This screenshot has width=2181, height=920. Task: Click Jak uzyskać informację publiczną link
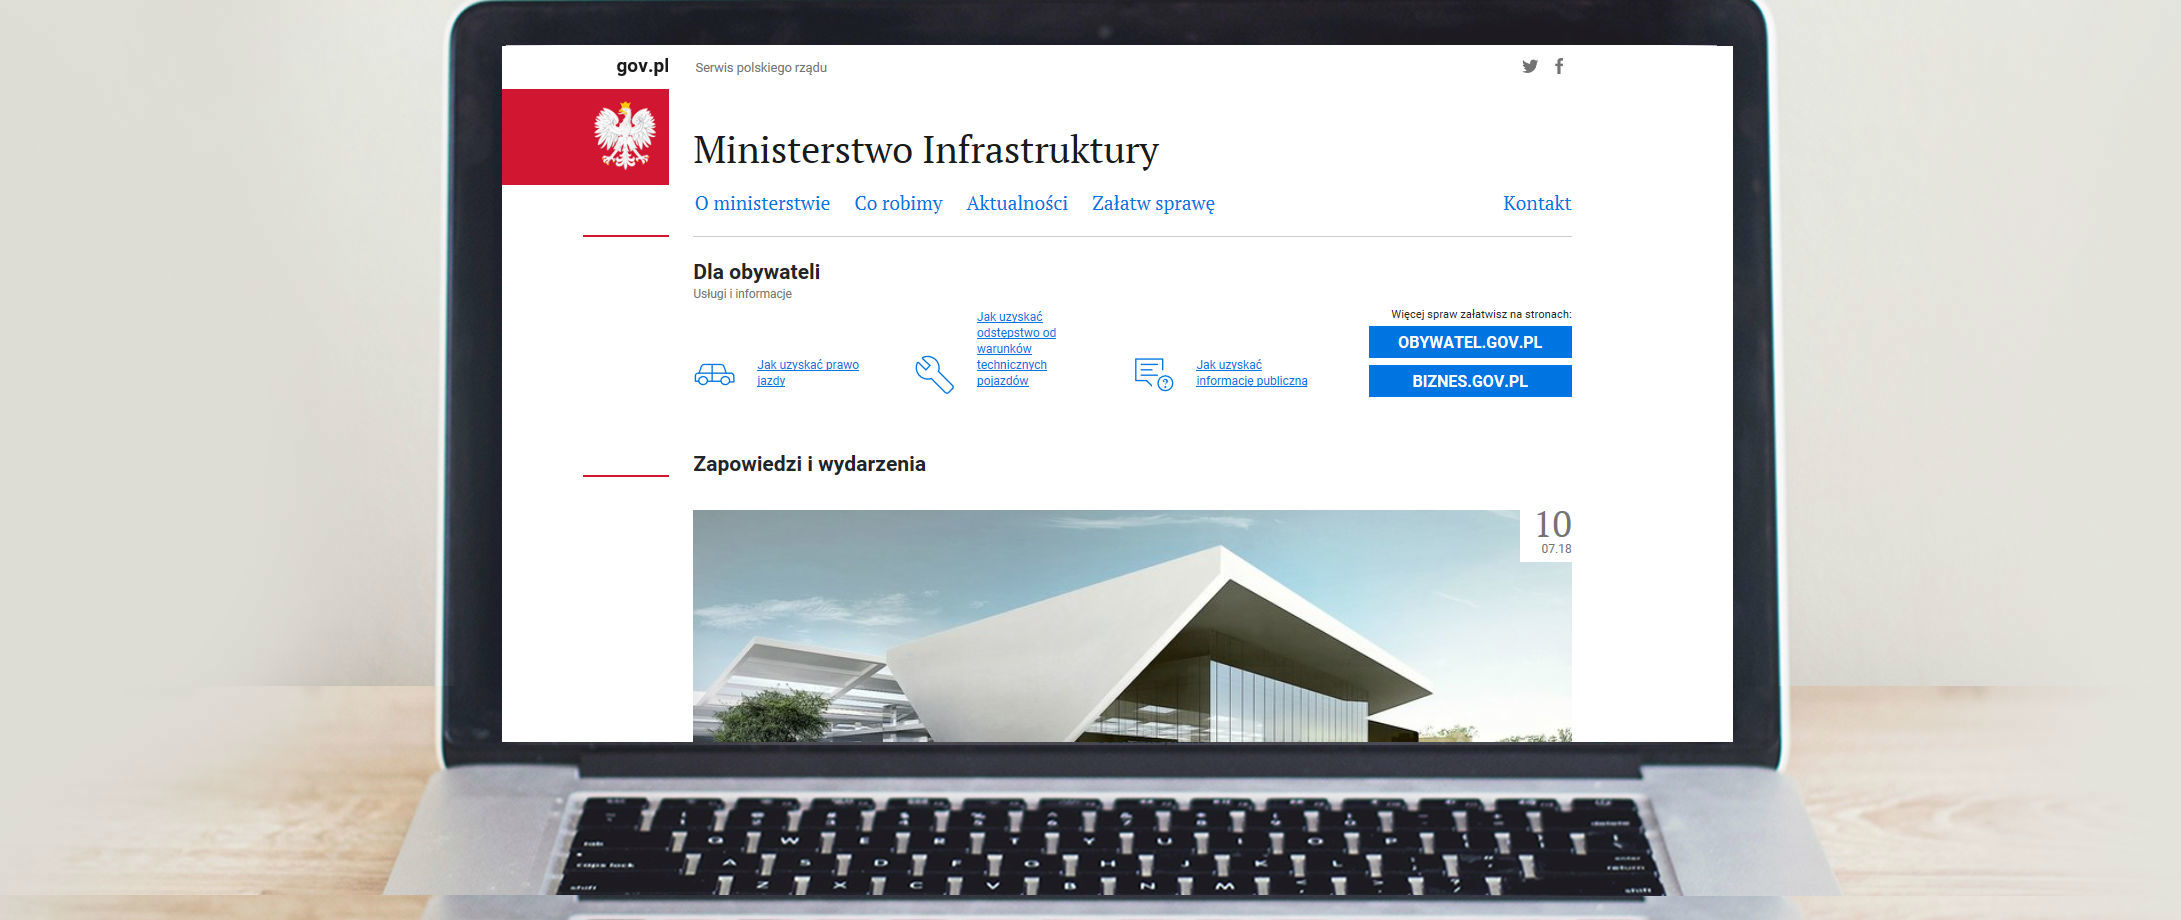click(x=1251, y=373)
